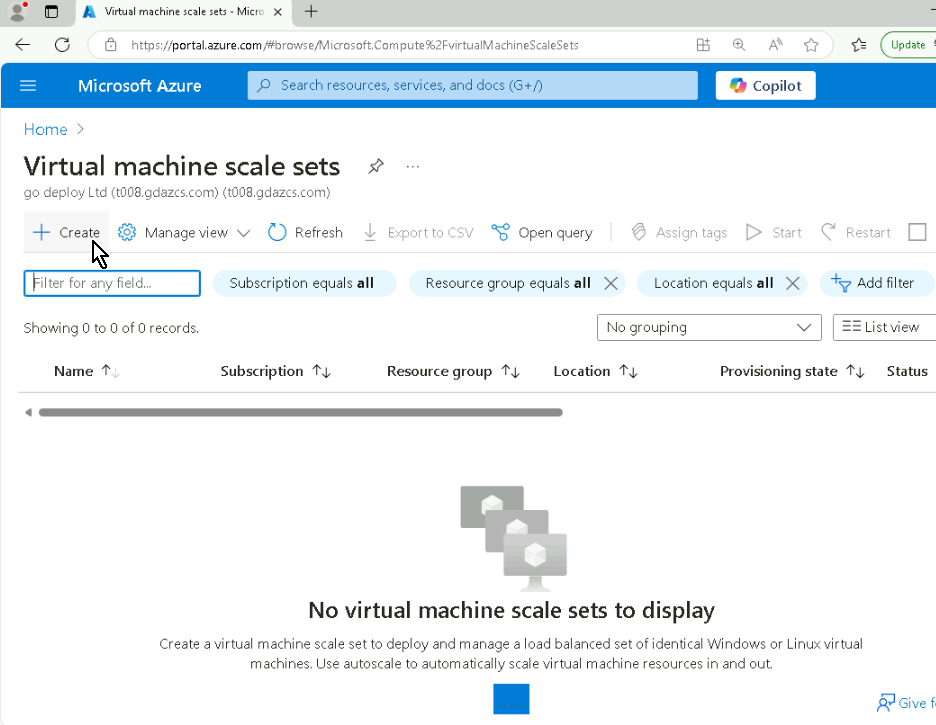Open the browser favorites list
This screenshot has width=936, height=725.
point(858,45)
